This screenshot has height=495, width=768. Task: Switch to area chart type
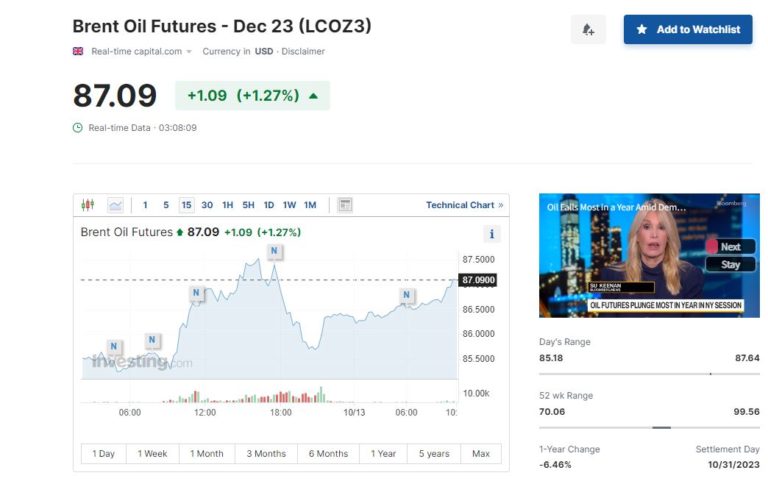116,205
